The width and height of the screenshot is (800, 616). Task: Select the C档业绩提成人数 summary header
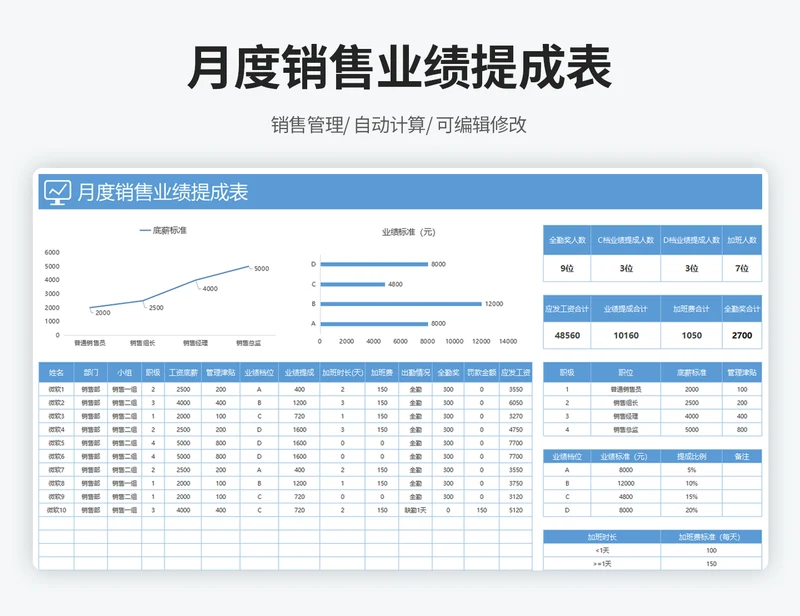click(626, 240)
